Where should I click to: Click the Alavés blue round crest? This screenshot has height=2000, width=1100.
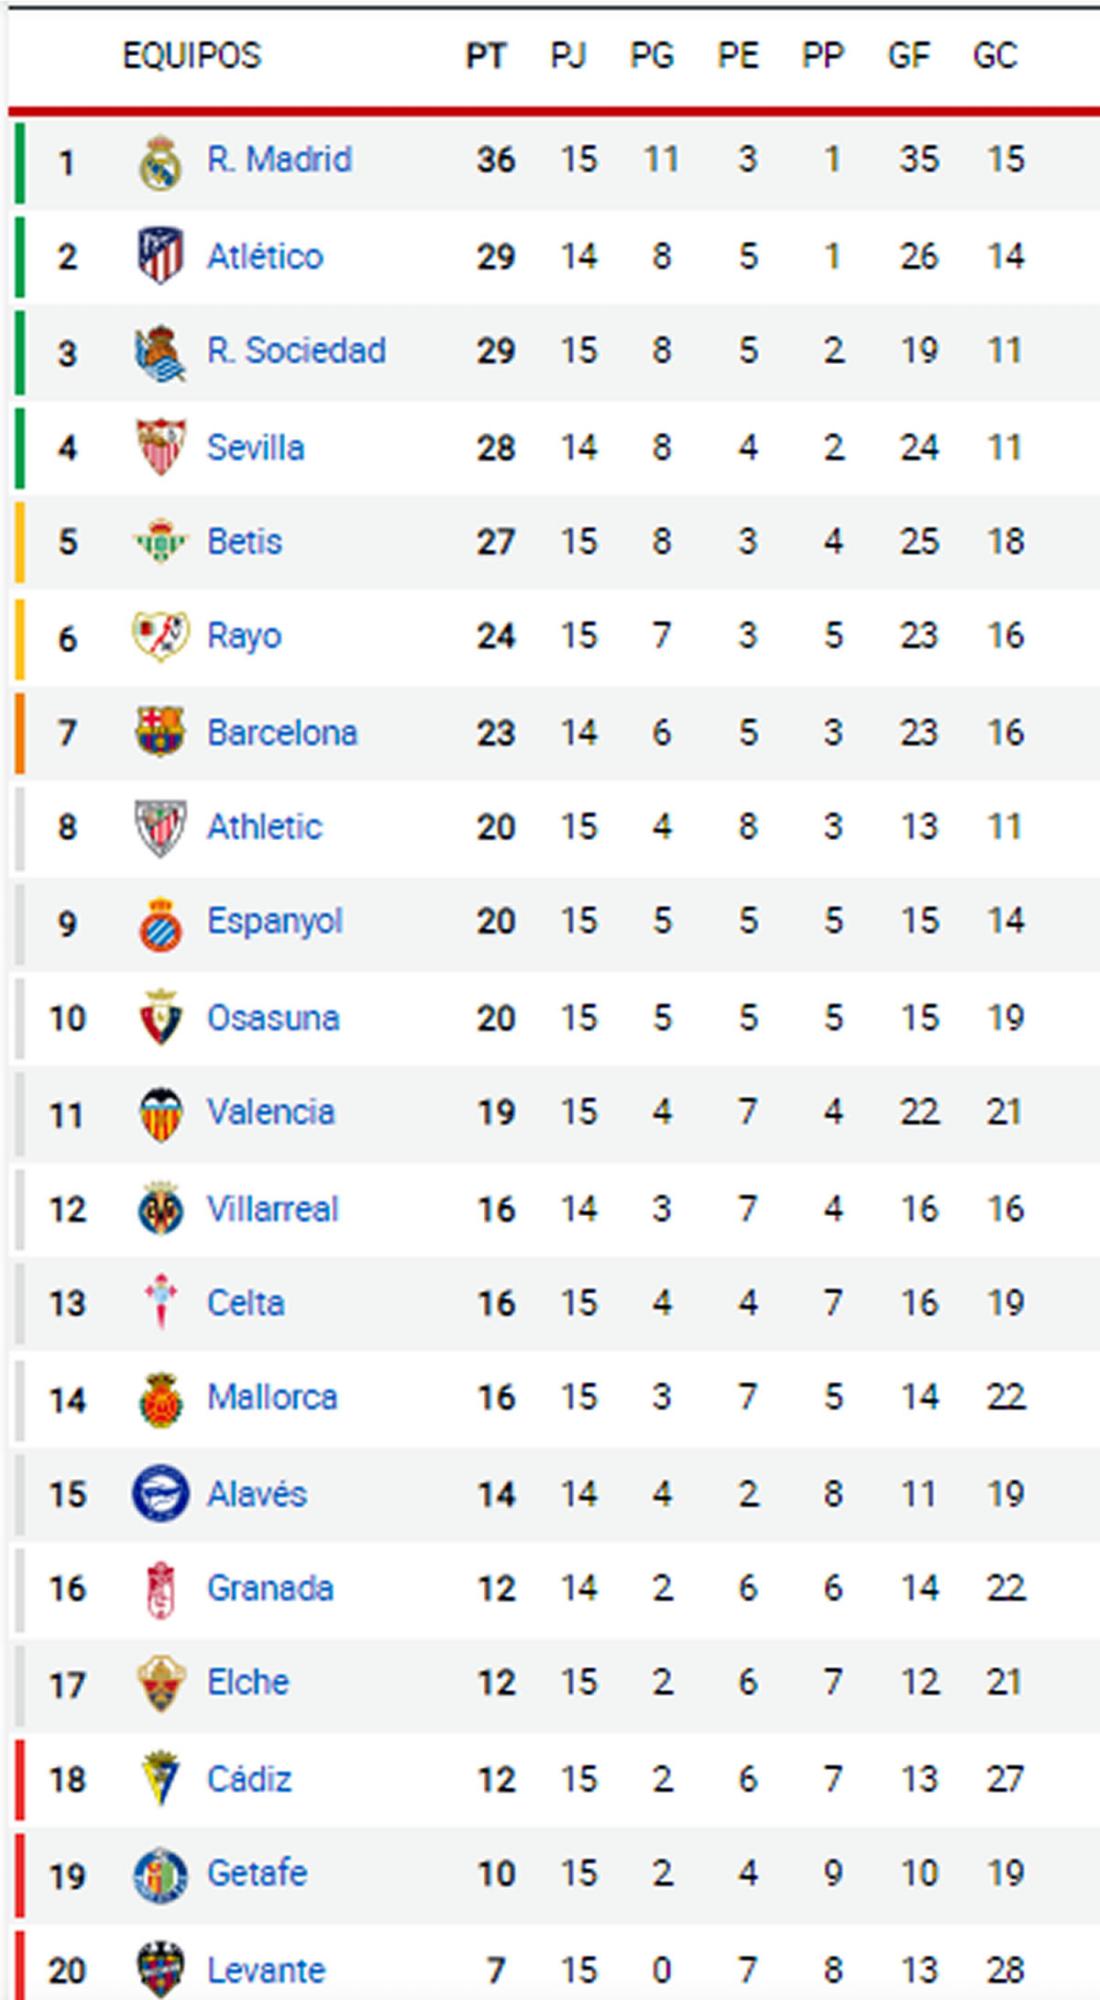coord(160,1494)
